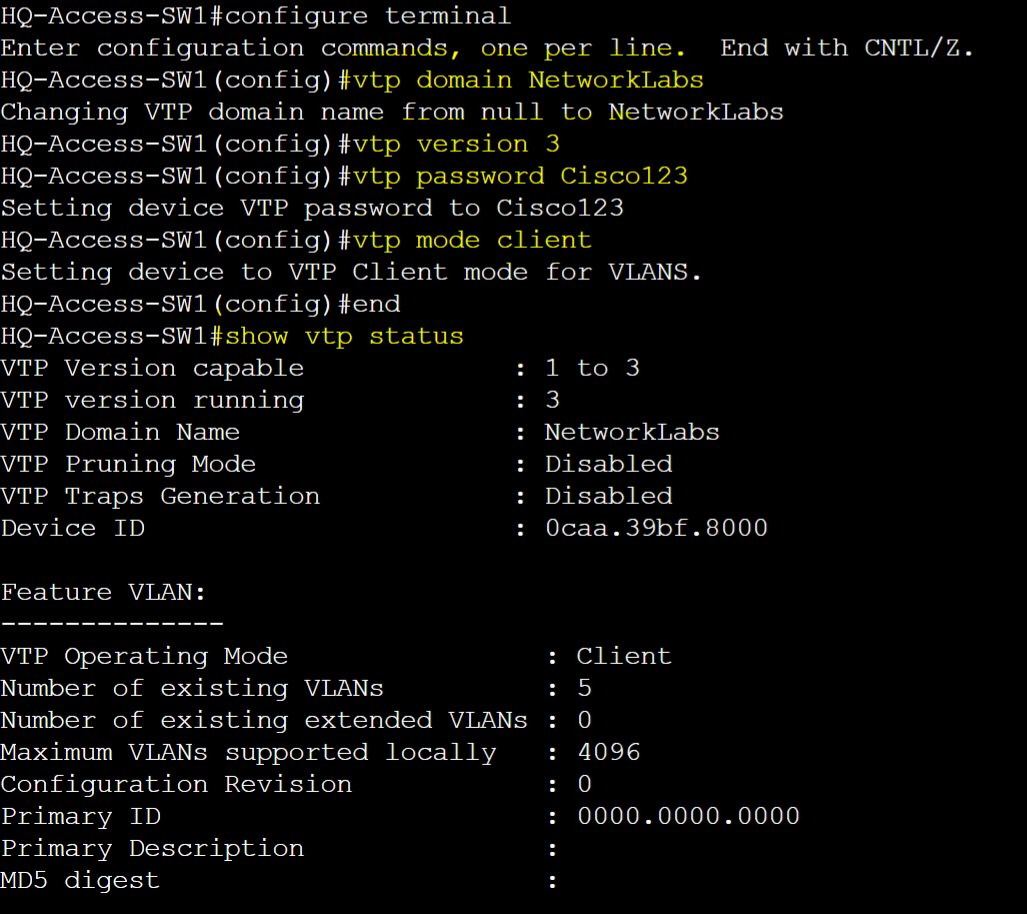
Task: Click the 'Feature VLAN:' heading
Action: [x=103, y=592]
